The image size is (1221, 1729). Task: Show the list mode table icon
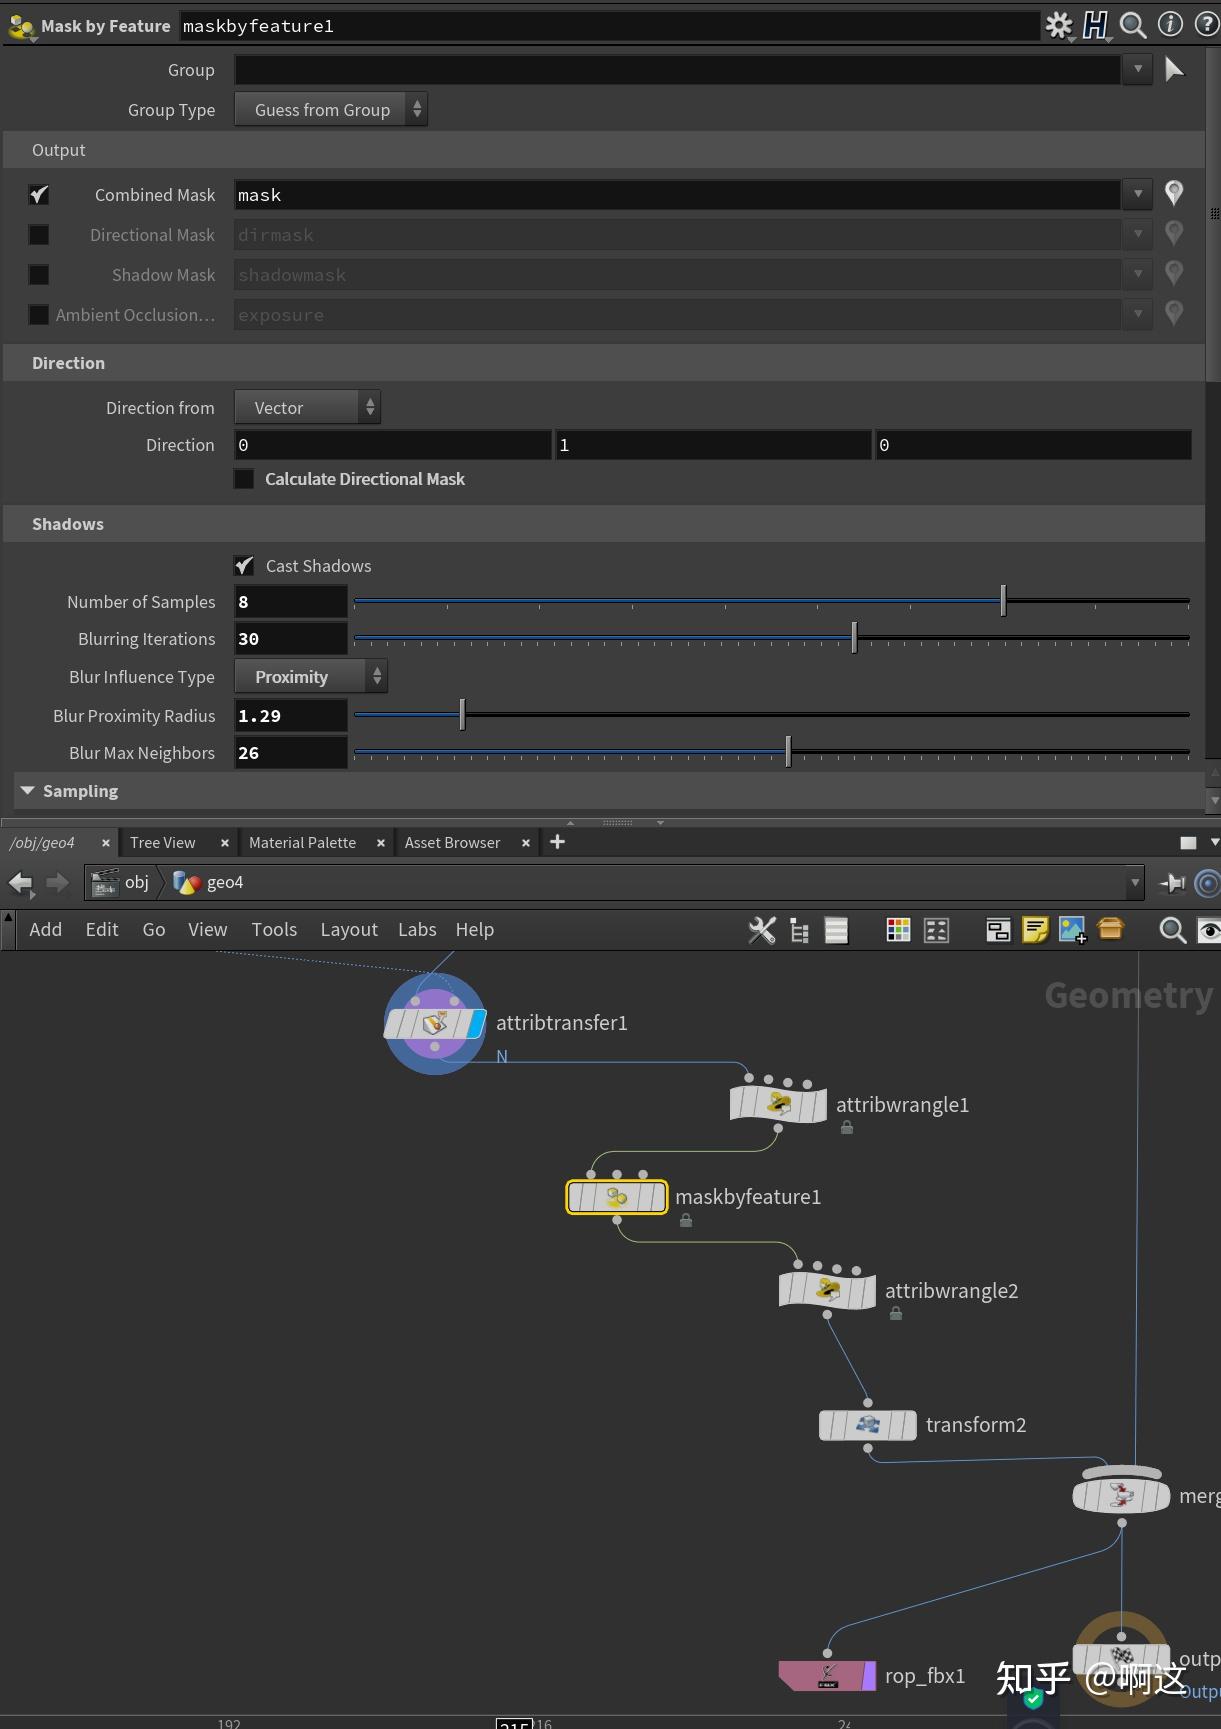click(836, 930)
